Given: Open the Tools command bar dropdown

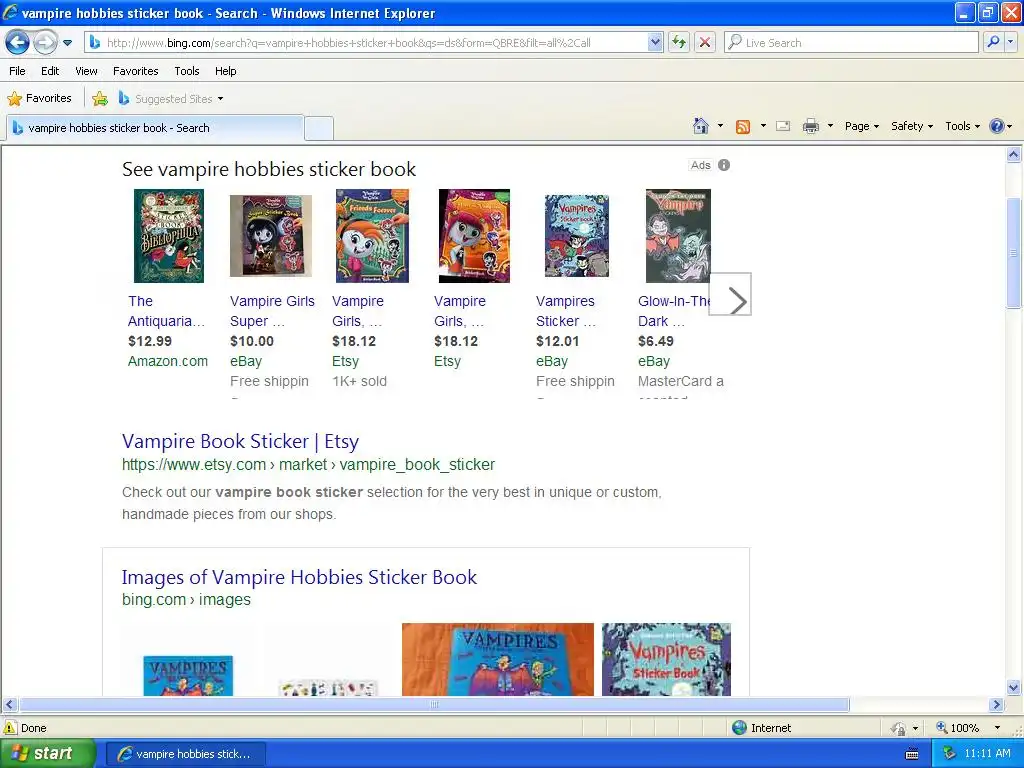Looking at the screenshot, I should (962, 126).
